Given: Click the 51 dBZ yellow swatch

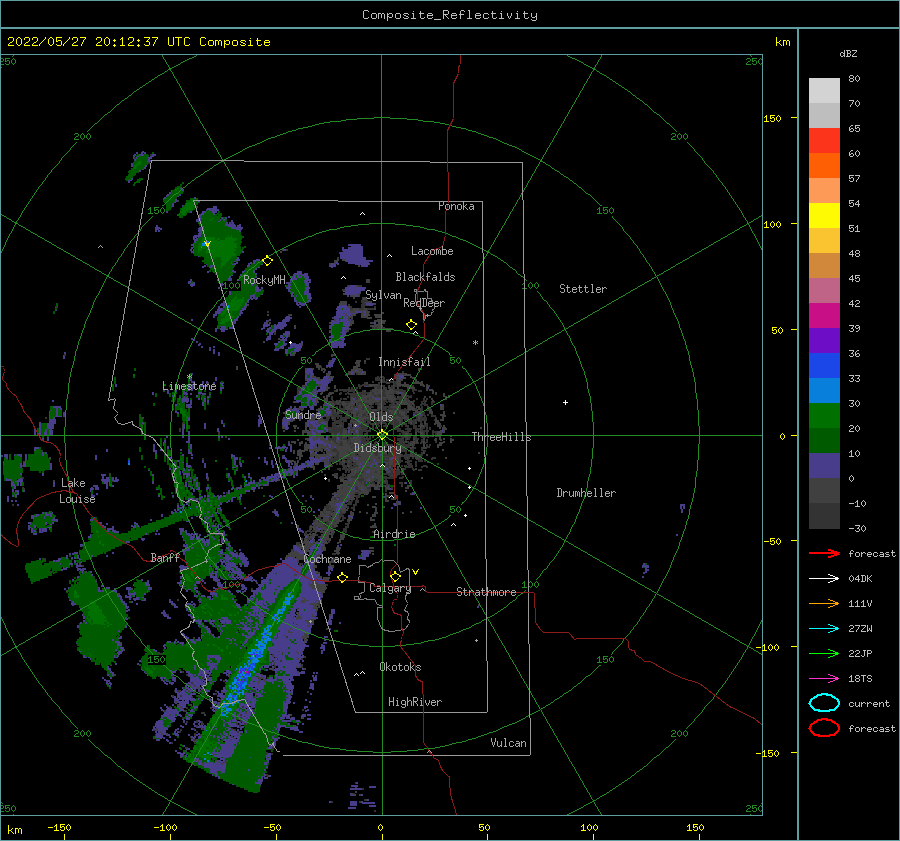Looking at the screenshot, I should 824,215.
